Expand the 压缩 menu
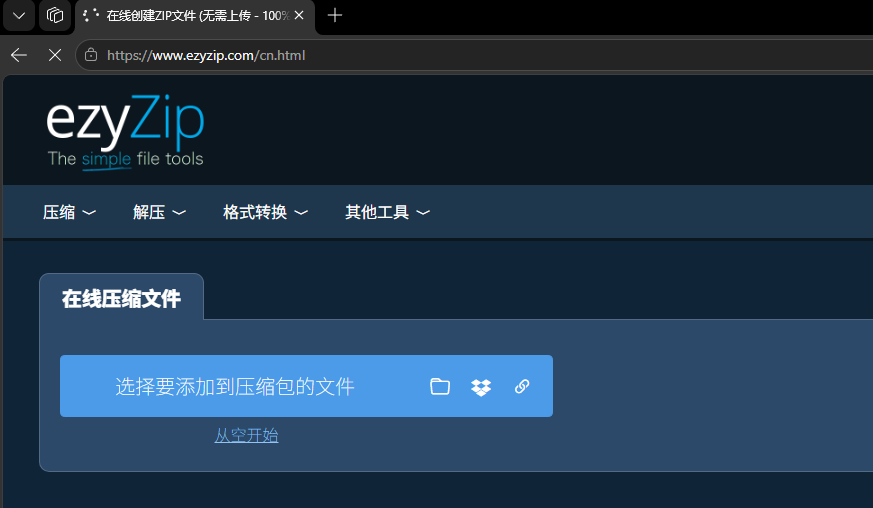 [69, 212]
